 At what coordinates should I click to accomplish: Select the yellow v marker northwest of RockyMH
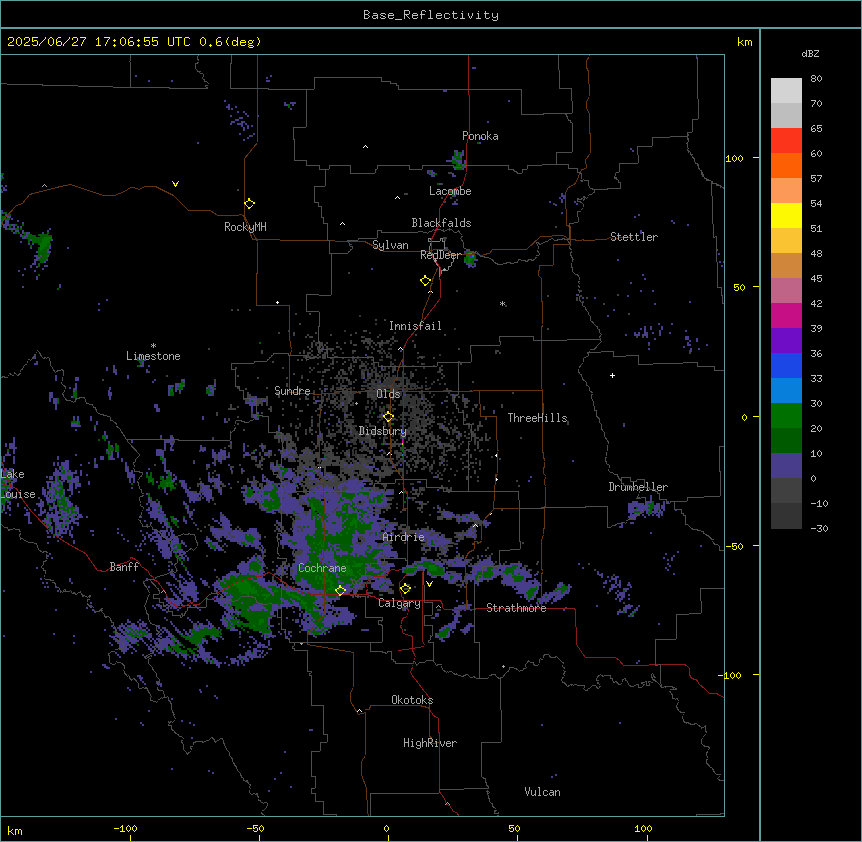pyautogui.click(x=175, y=184)
